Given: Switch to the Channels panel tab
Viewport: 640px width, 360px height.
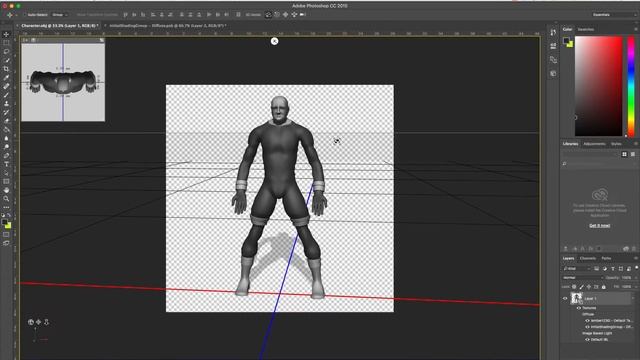Looking at the screenshot, I should click(588, 258).
